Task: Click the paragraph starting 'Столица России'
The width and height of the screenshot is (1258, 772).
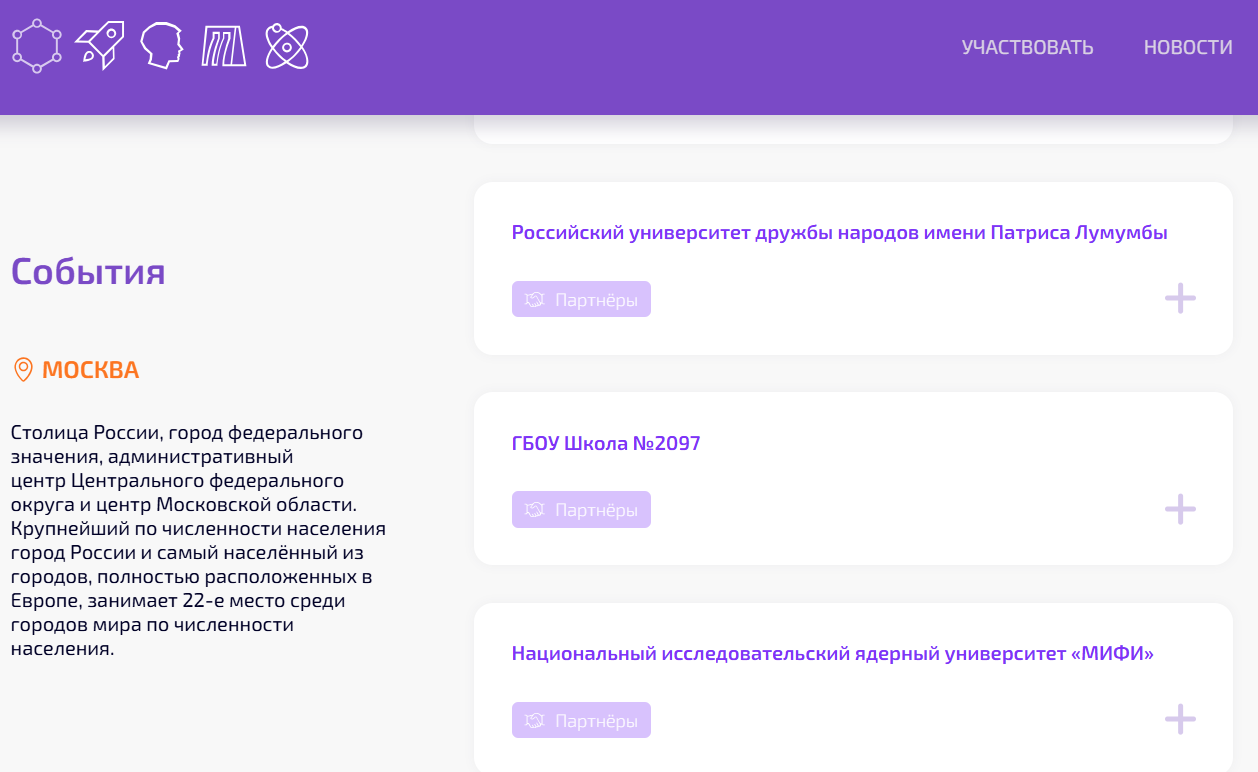Action: point(198,541)
